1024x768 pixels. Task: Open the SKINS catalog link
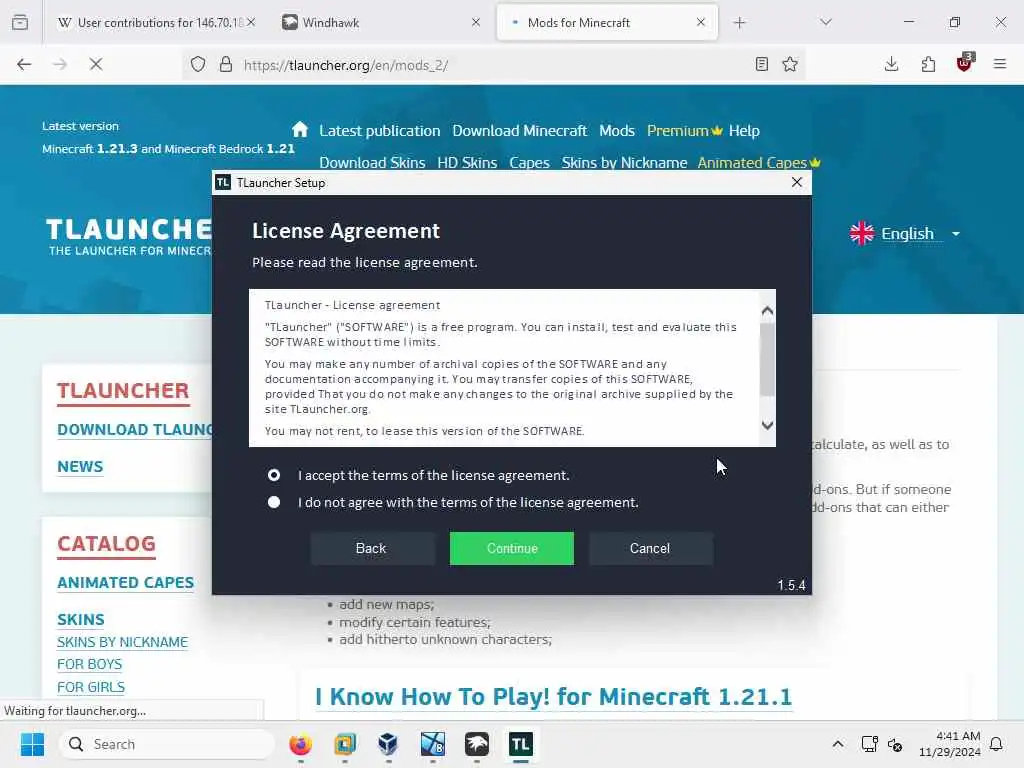80,619
